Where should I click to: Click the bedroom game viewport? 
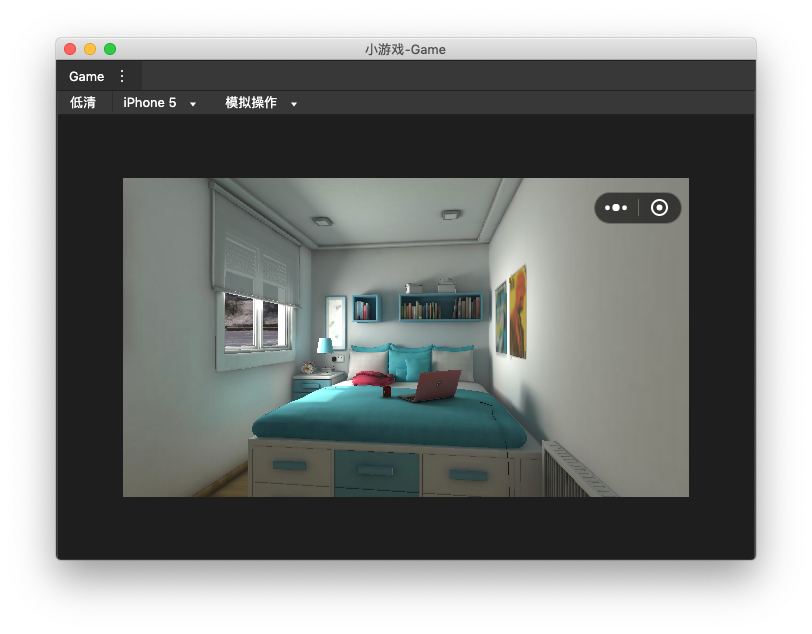click(x=405, y=337)
